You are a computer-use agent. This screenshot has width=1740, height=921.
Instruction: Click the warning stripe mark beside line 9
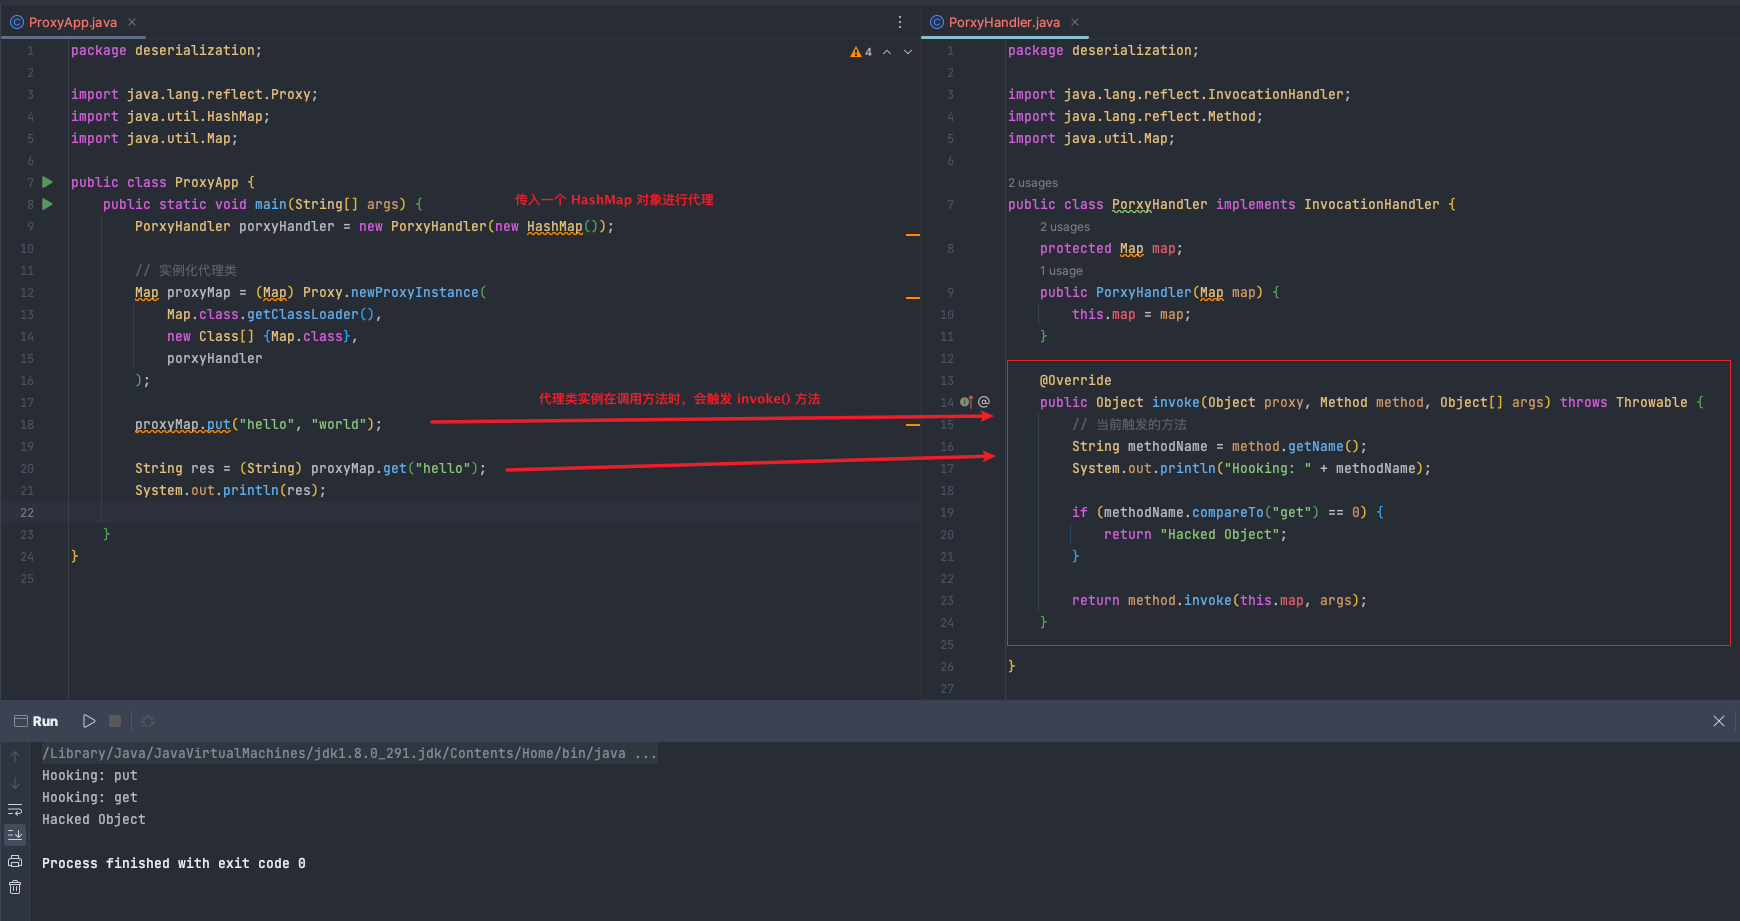pyautogui.click(x=913, y=234)
